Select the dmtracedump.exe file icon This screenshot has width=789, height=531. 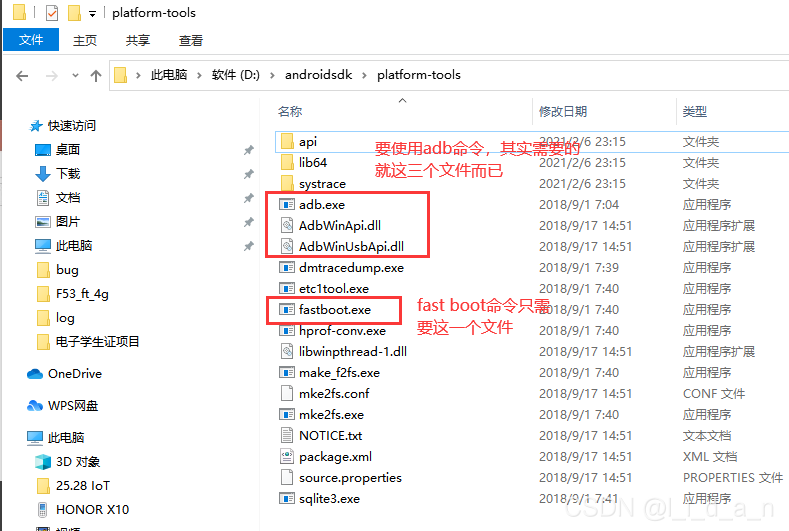click(x=287, y=267)
